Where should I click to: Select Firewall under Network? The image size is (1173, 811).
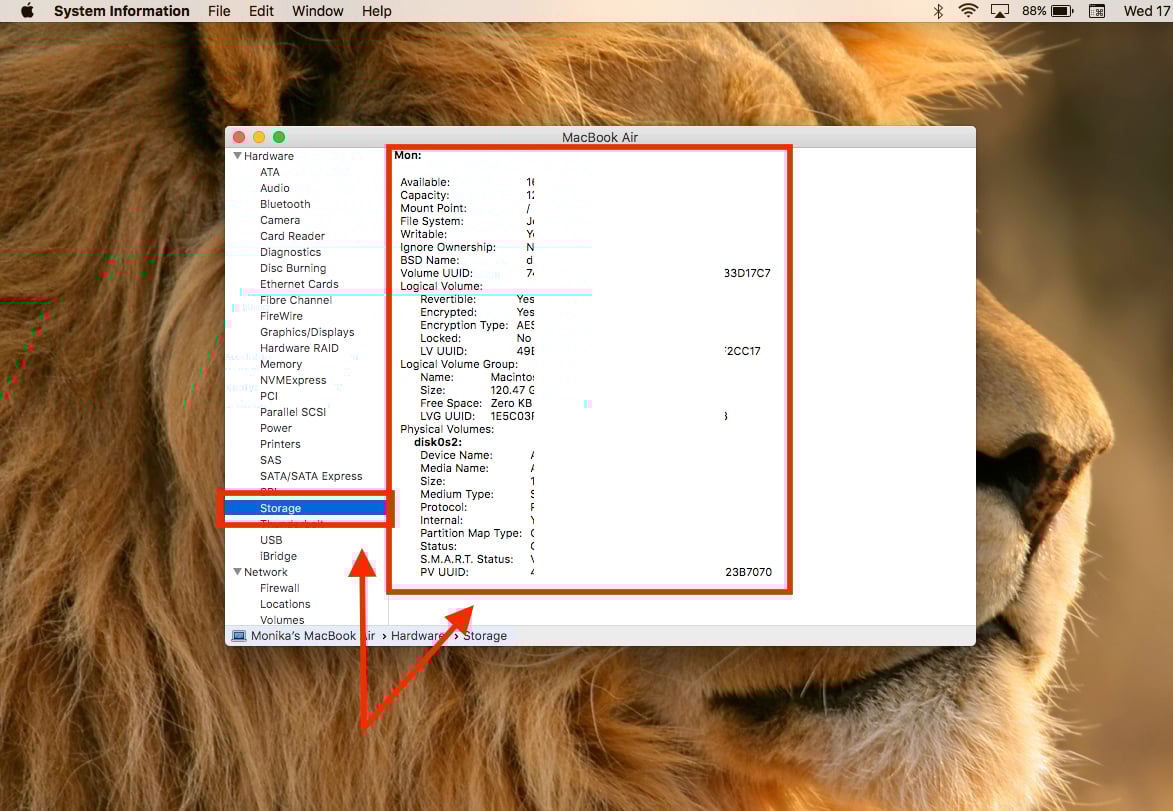pyautogui.click(x=280, y=588)
